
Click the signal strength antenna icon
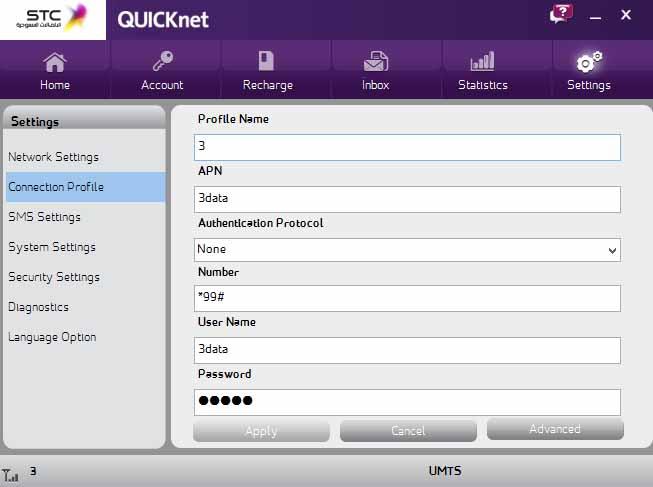(x=10, y=475)
